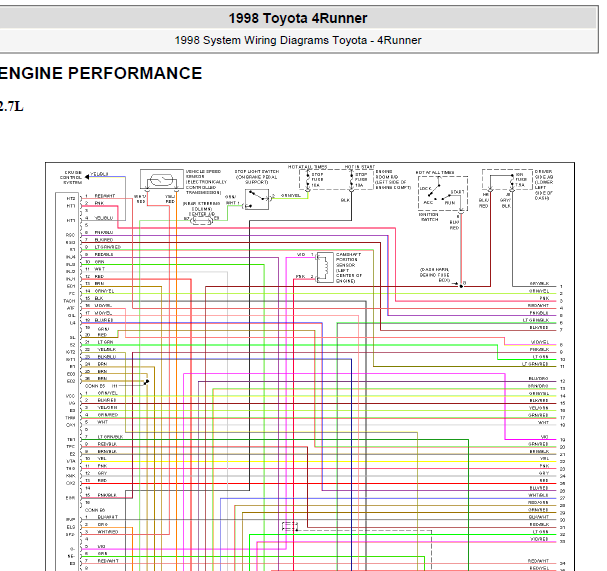The width and height of the screenshot is (607, 571).
Task: Click the splice dot near CONN E5
Action: pyautogui.click(x=147, y=382)
